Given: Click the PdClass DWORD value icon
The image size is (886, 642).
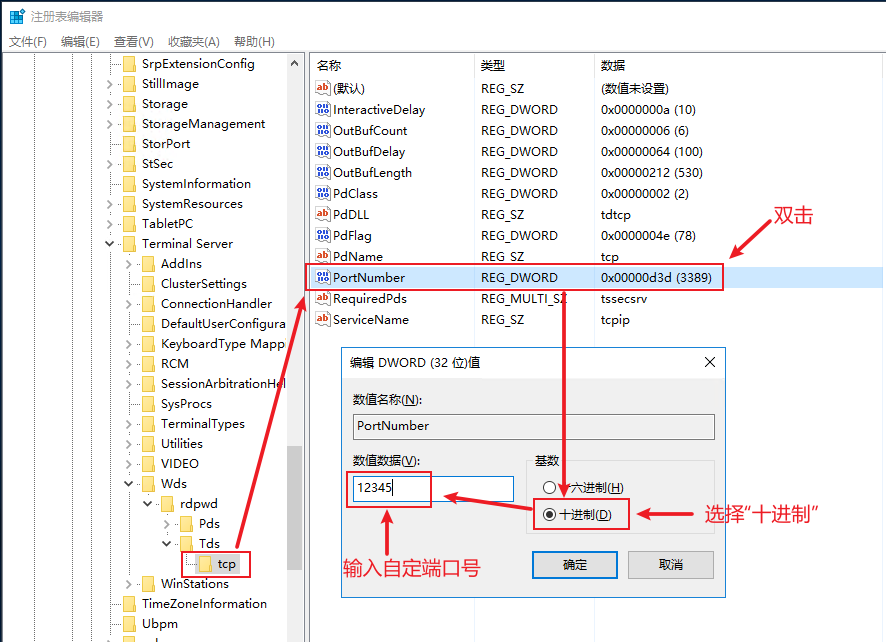Looking at the screenshot, I should coord(323,193).
